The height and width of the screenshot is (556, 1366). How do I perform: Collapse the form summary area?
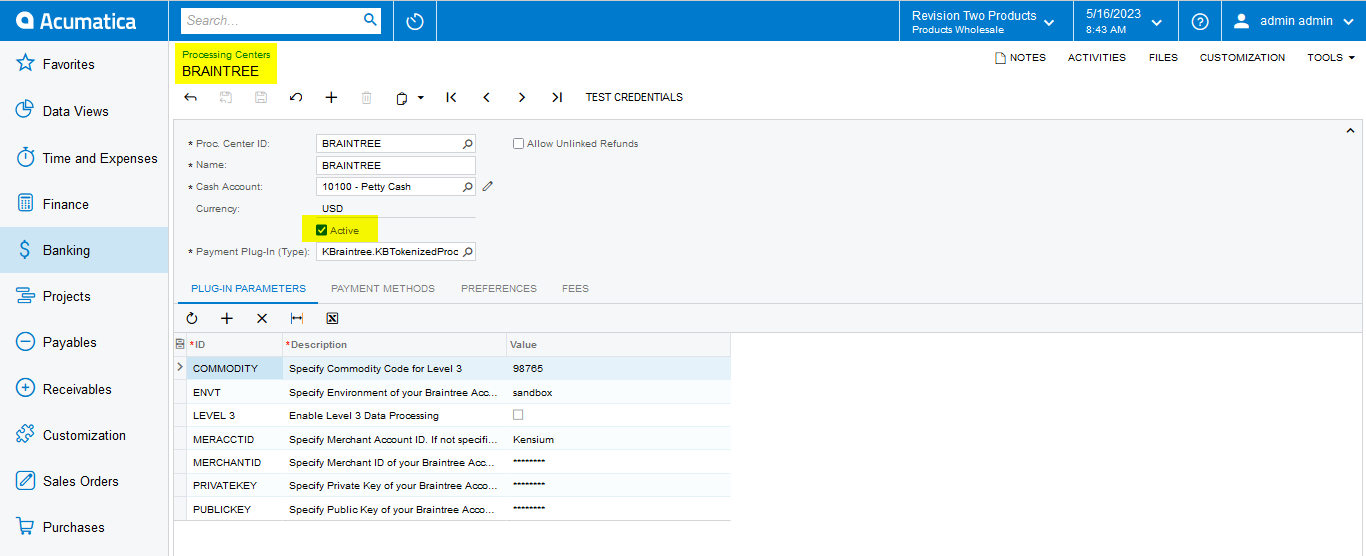click(1350, 131)
